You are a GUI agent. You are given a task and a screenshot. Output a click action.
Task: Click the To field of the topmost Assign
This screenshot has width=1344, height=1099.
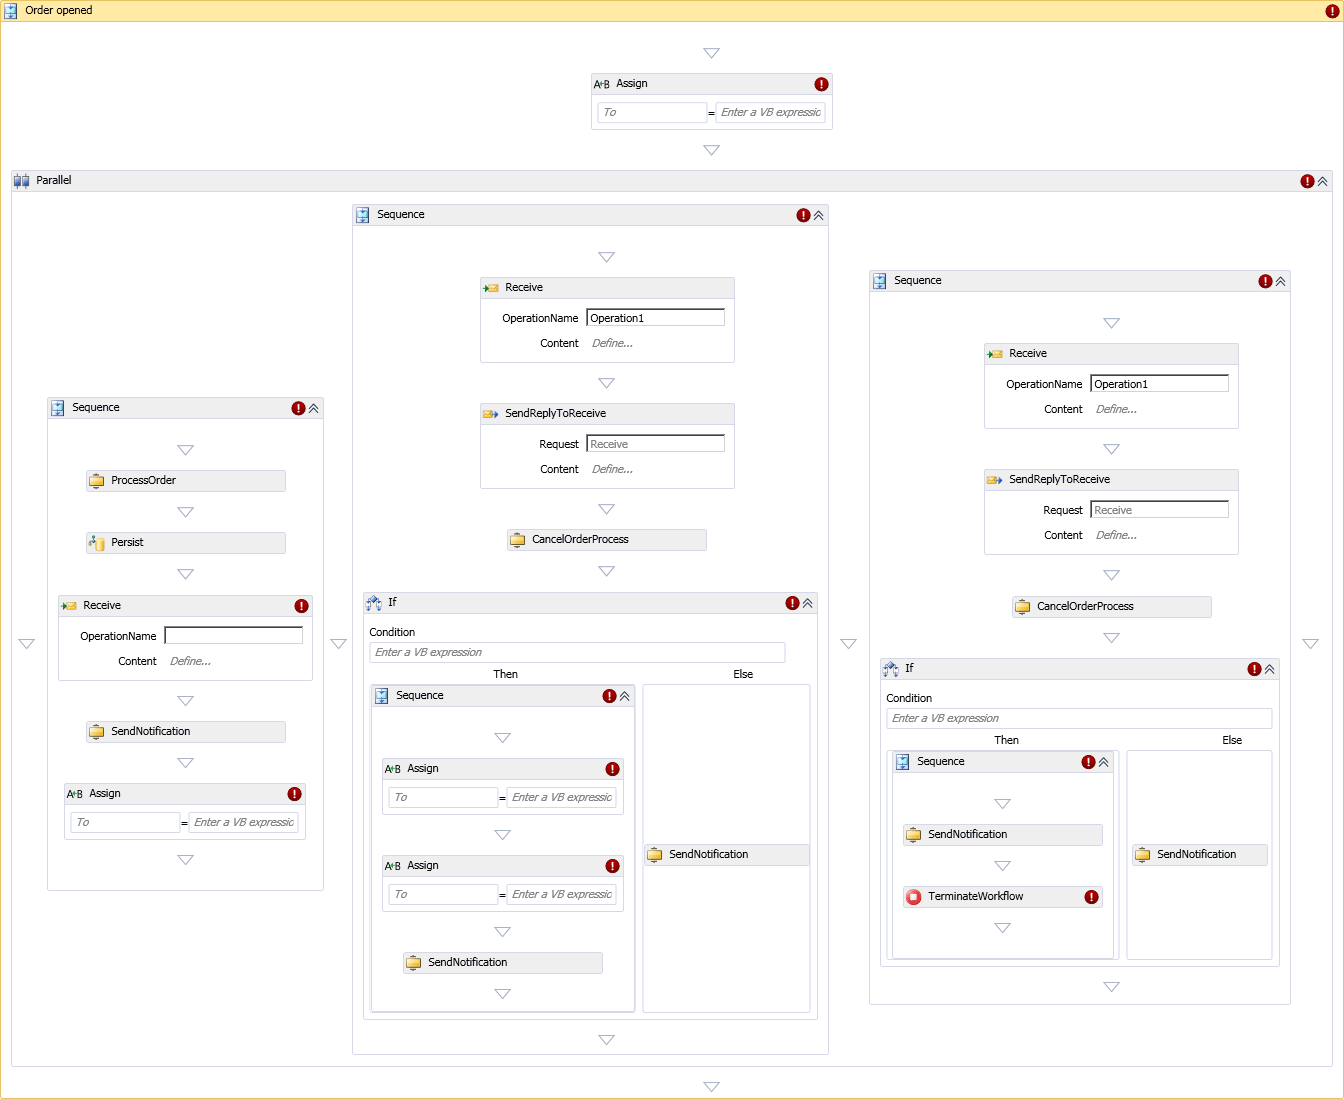(652, 112)
